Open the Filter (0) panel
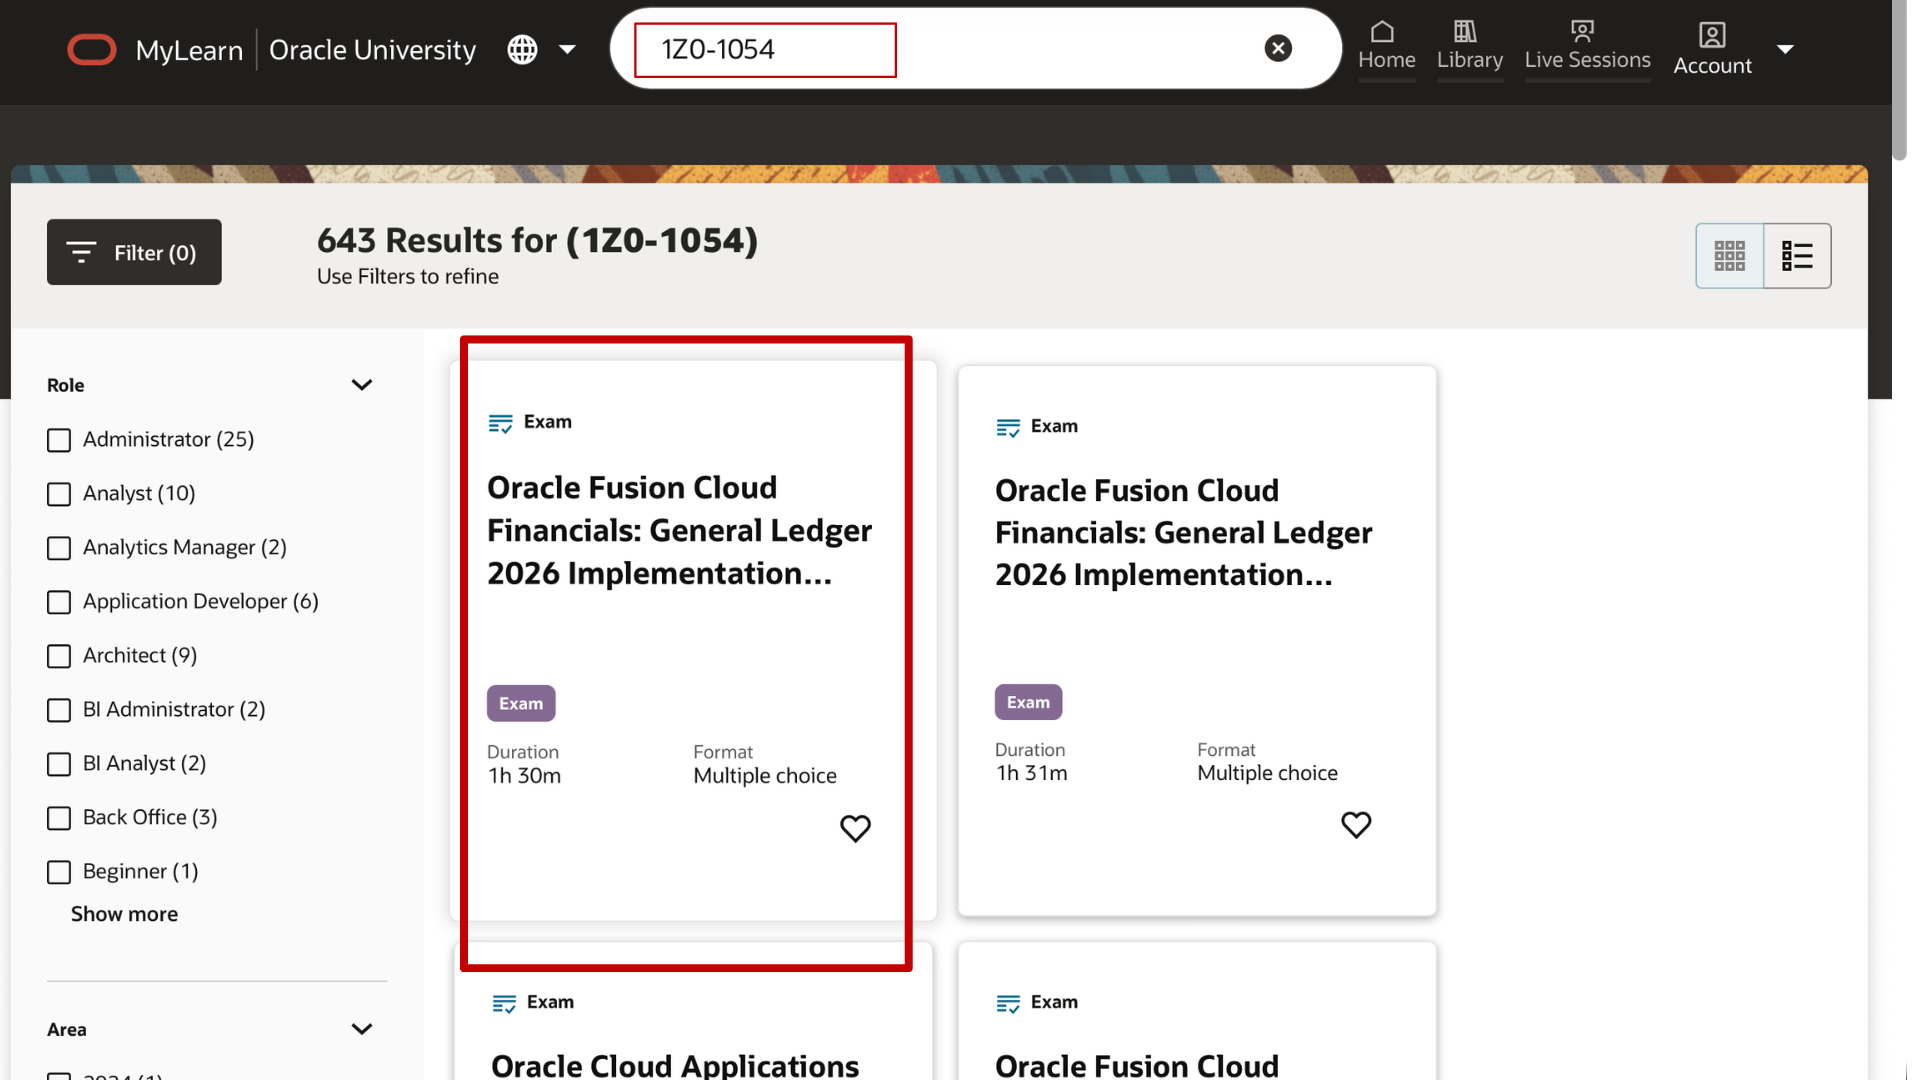This screenshot has width=1920, height=1080. pos(134,252)
